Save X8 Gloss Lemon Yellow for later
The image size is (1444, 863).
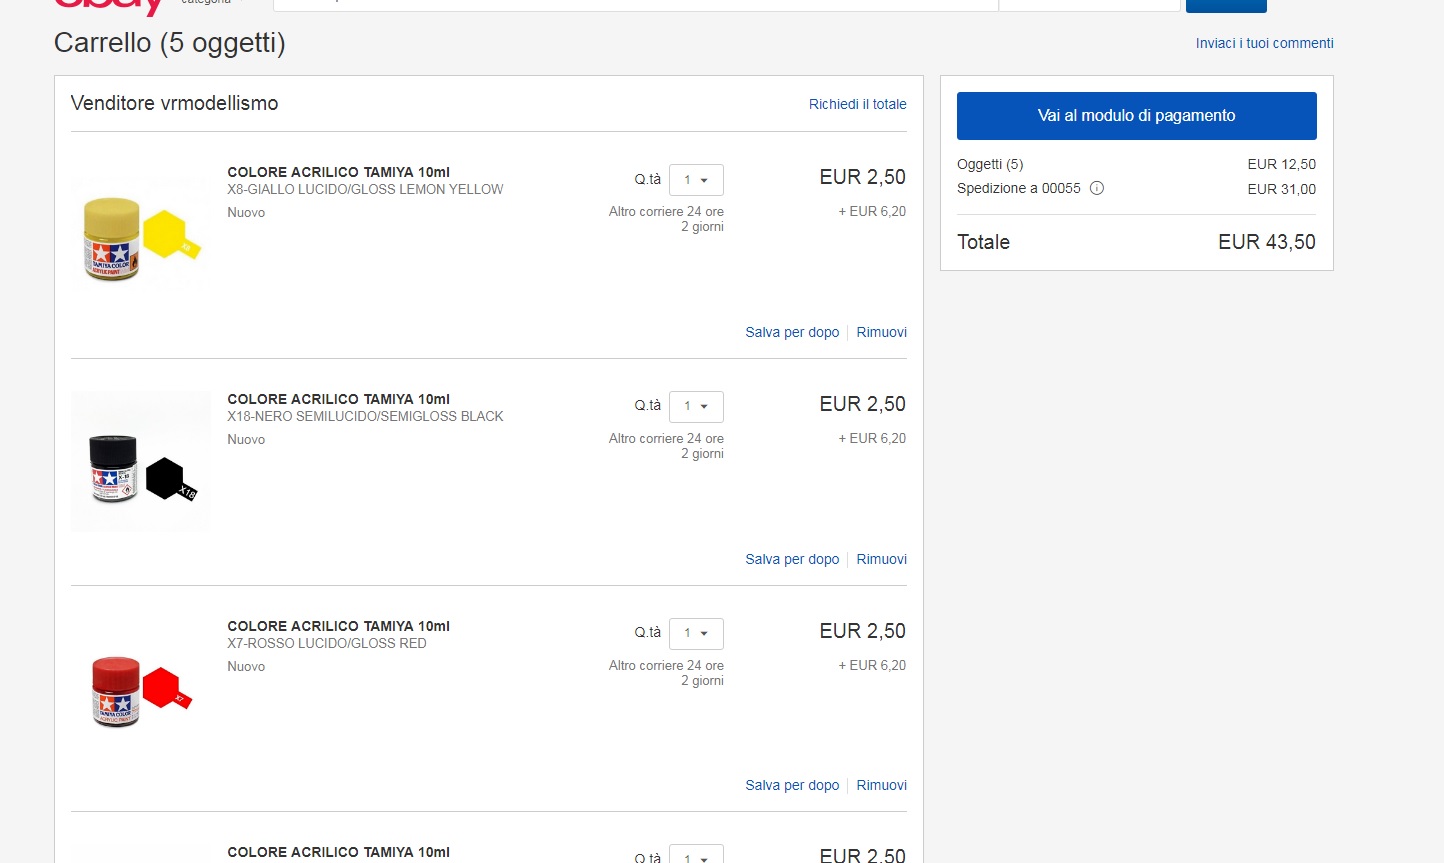[x=792, y=332]
